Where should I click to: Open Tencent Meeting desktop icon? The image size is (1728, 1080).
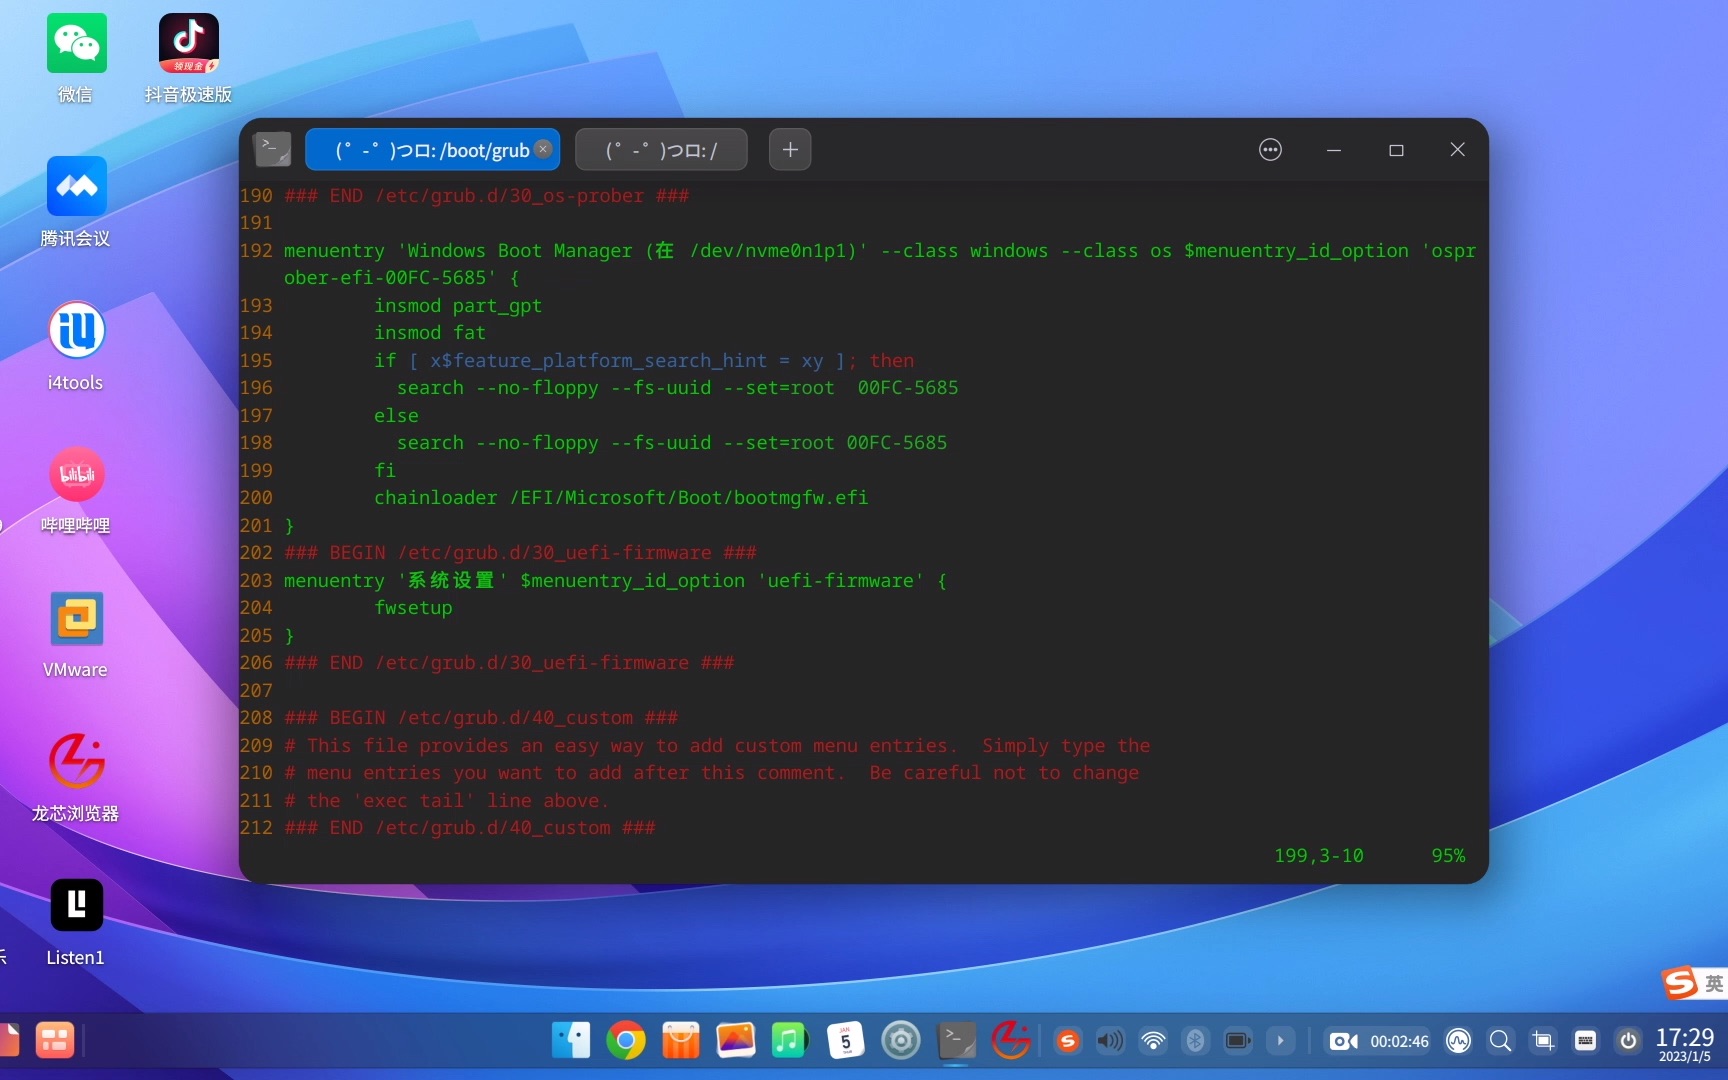coord(76,187)
